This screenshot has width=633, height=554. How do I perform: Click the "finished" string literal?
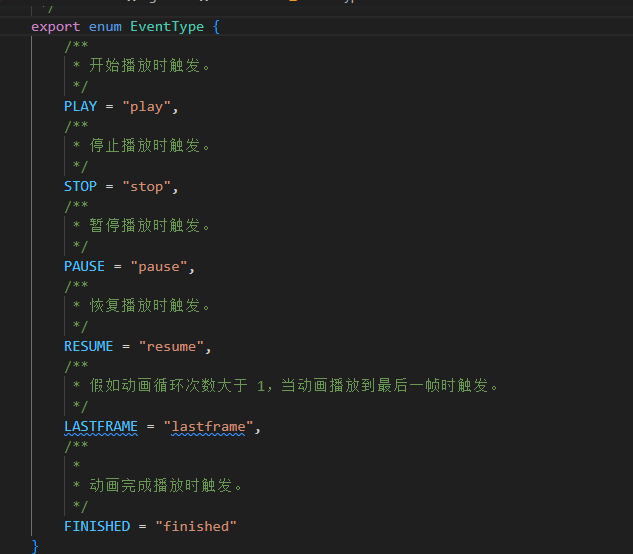click(196, 527)
